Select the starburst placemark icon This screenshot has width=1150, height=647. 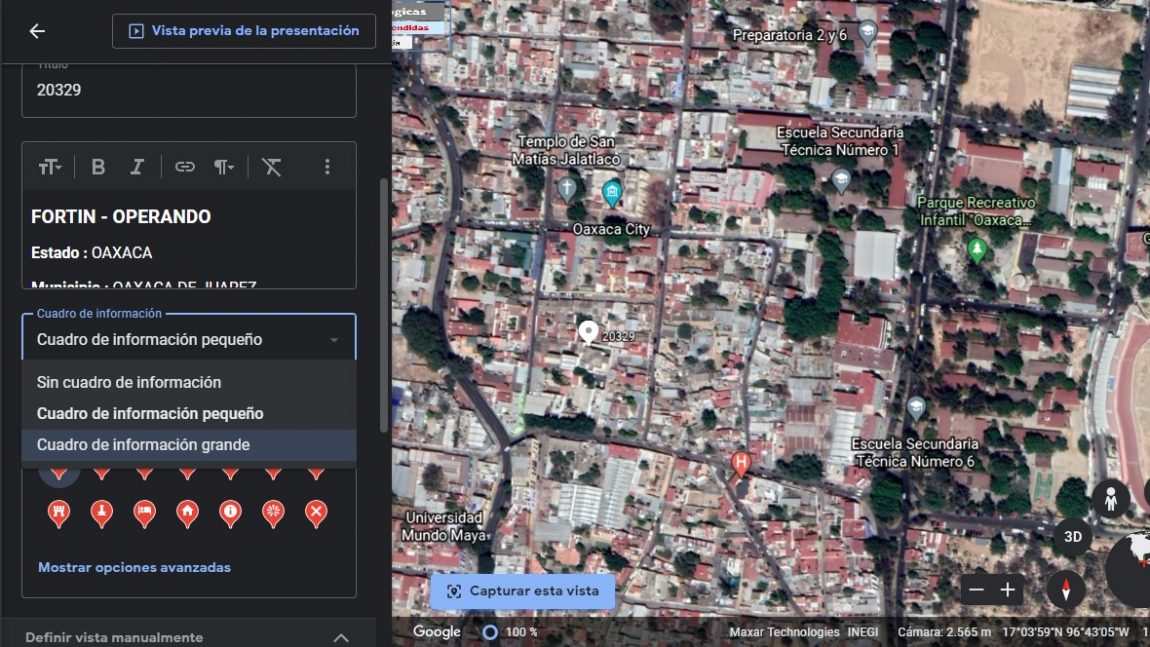[273, 513]
